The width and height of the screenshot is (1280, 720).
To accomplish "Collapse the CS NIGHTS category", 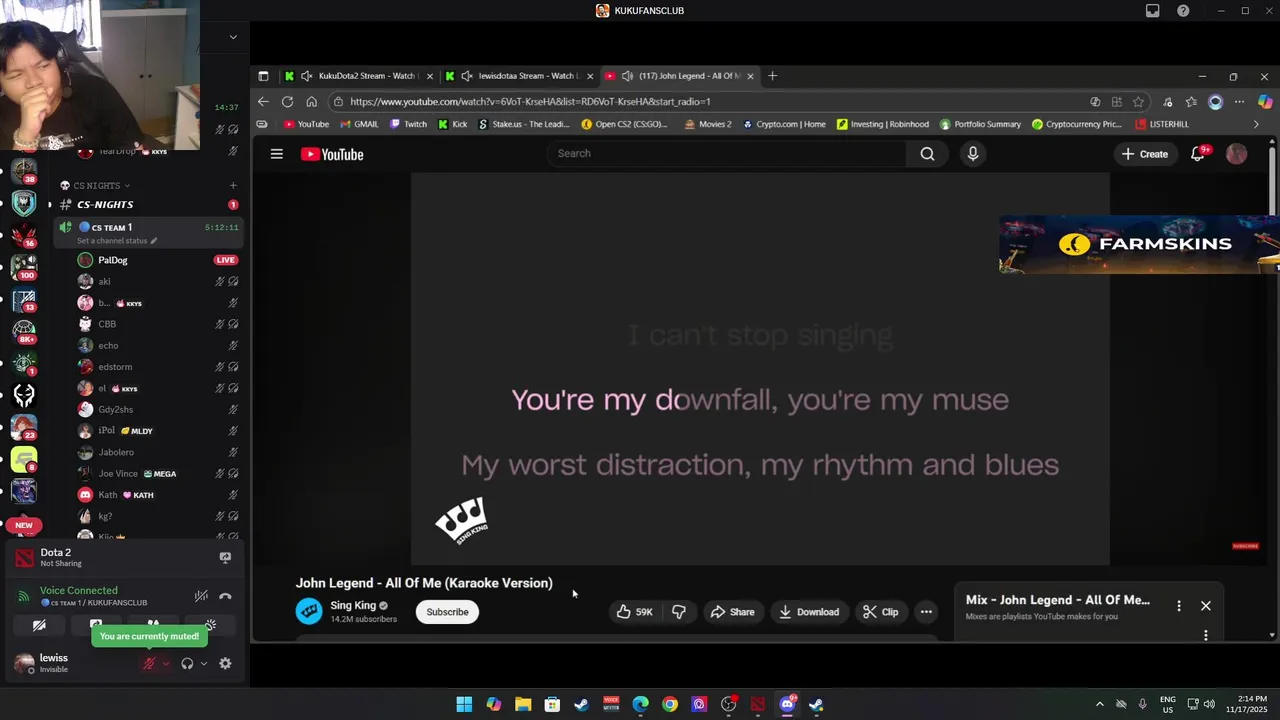I will click(x=96, y=185).
